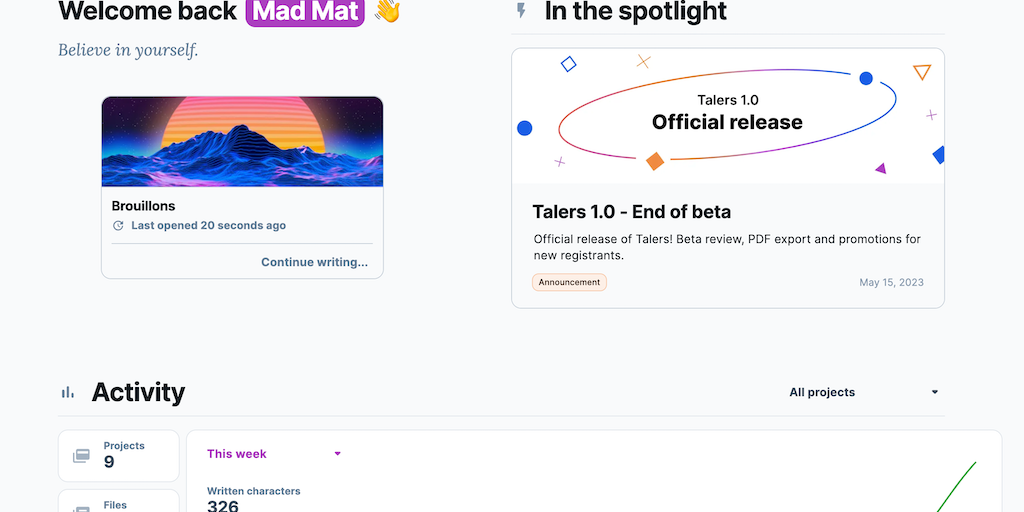Click the waving hand emoji

click(x=386, y=12)
